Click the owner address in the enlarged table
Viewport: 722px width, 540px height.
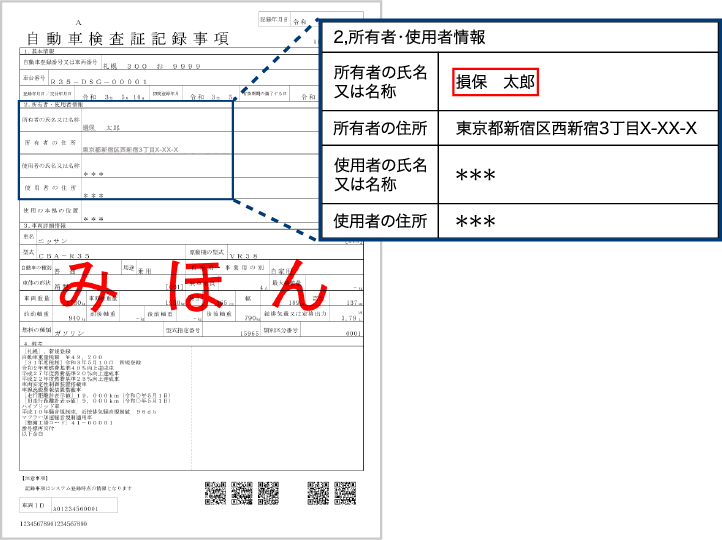576,128
